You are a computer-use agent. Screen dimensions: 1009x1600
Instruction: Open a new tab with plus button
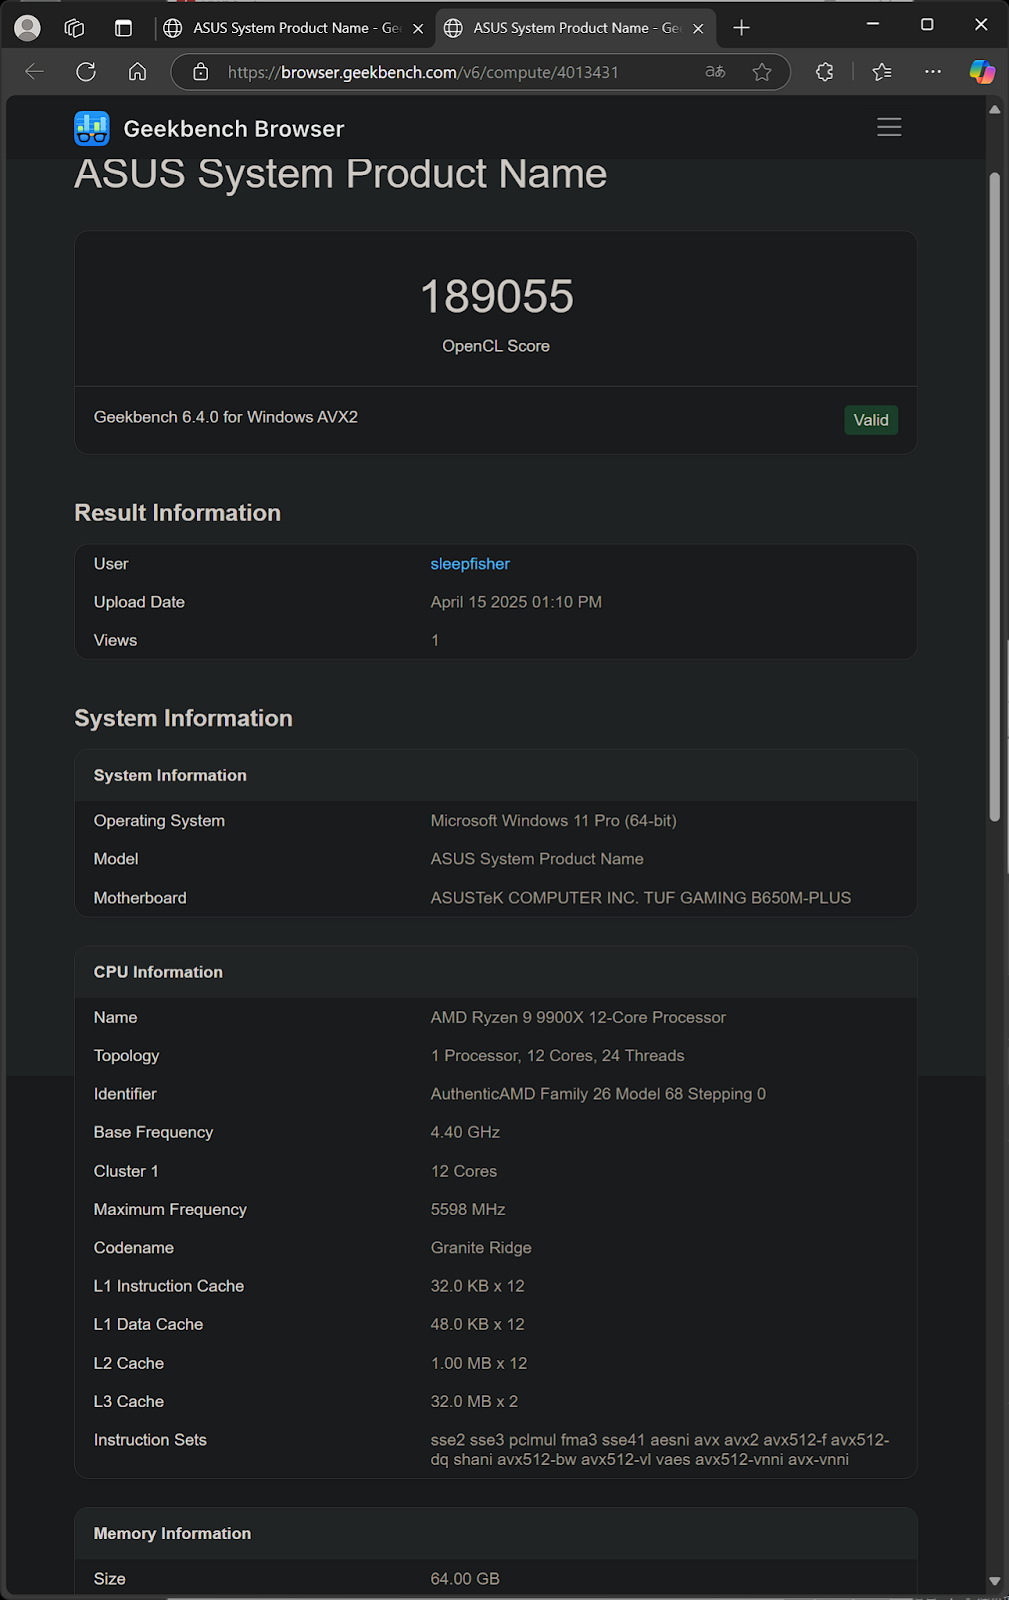pos(741,28)
